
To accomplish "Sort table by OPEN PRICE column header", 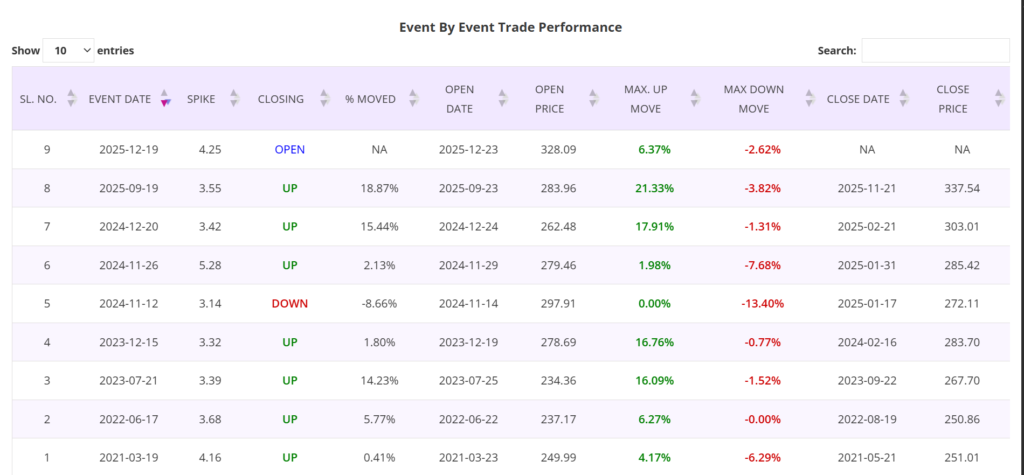I will (549, 98).
